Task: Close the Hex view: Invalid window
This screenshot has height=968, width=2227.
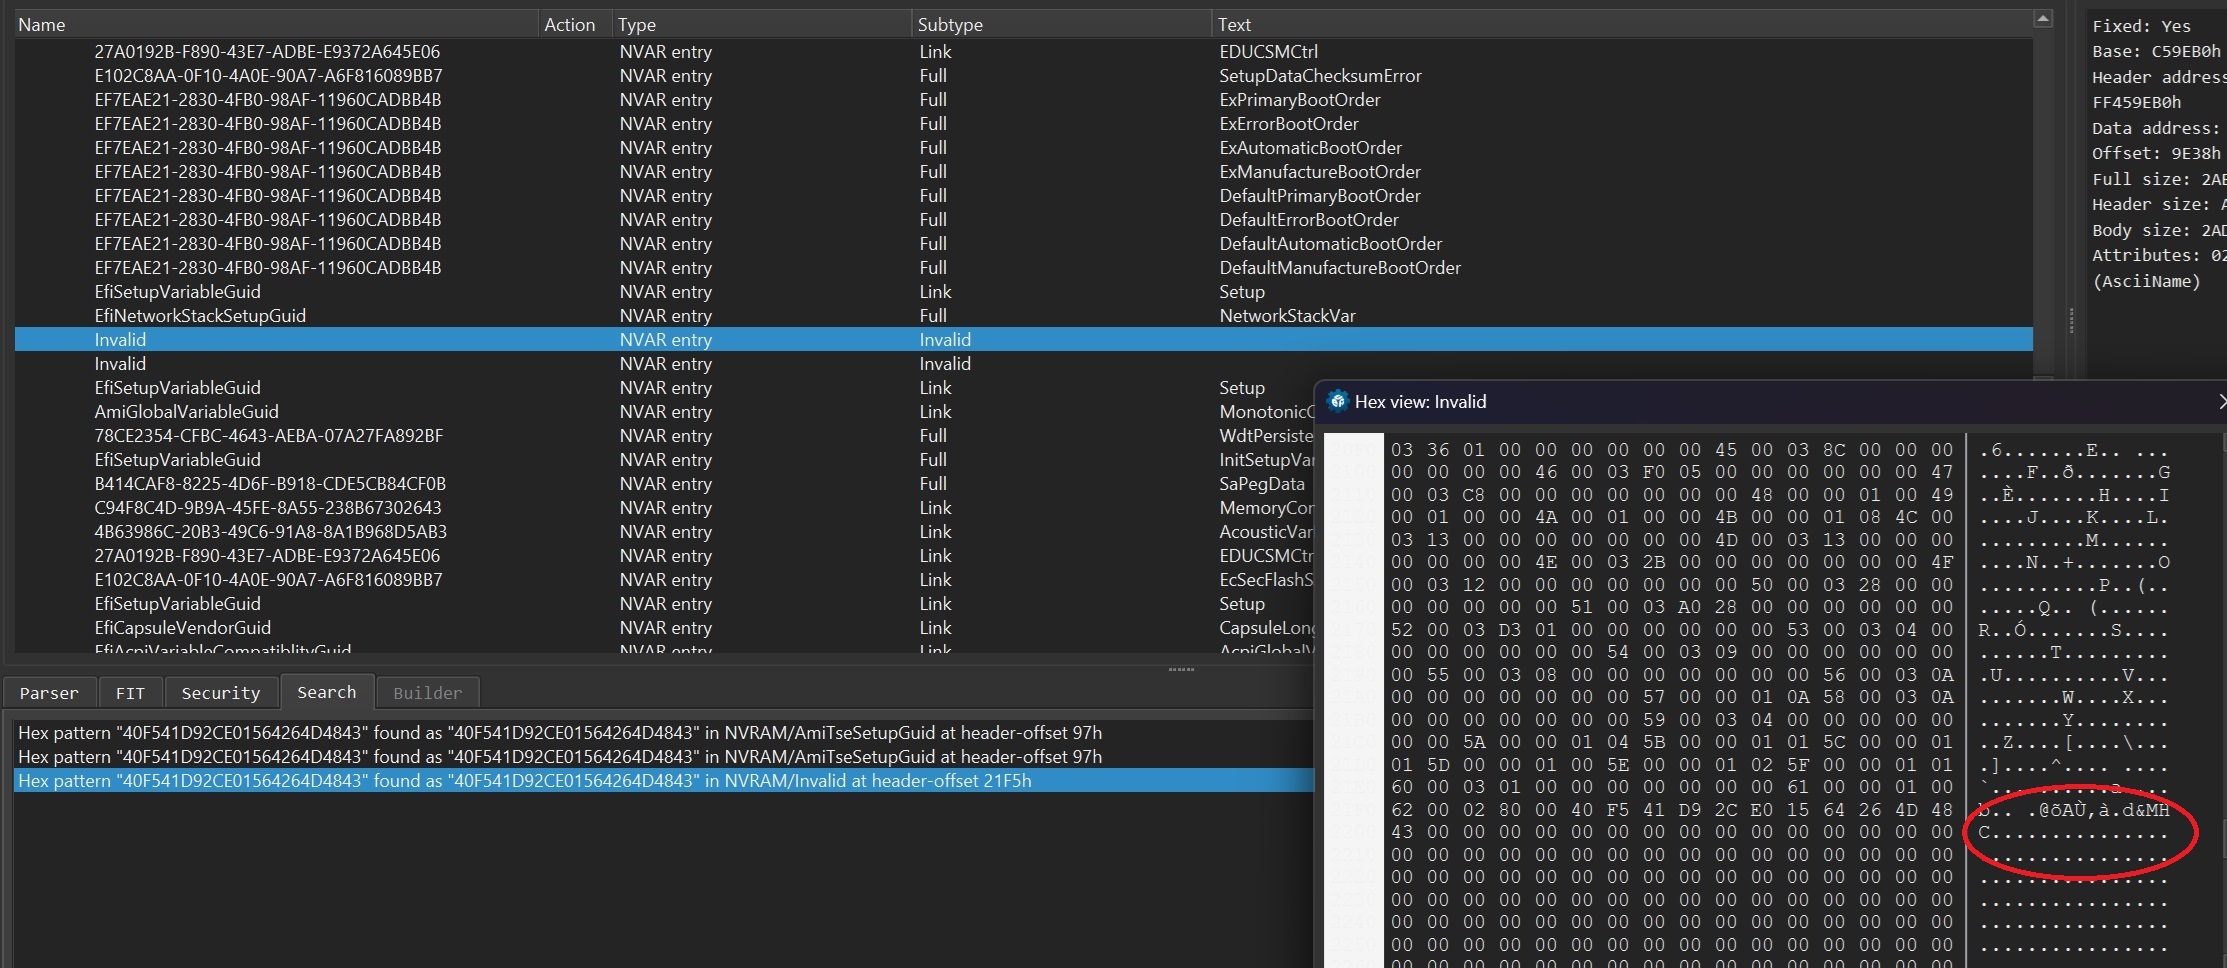Action: [2221, 402]
